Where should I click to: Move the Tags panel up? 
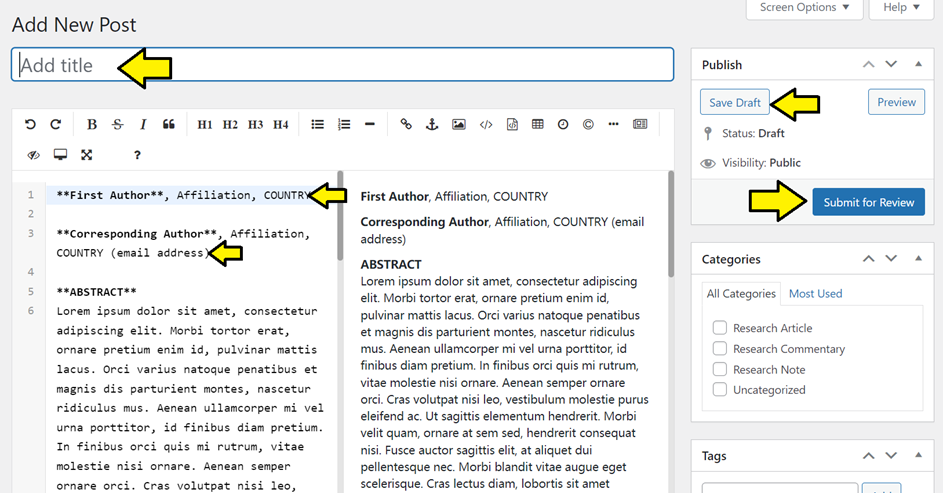coord(868,455)
